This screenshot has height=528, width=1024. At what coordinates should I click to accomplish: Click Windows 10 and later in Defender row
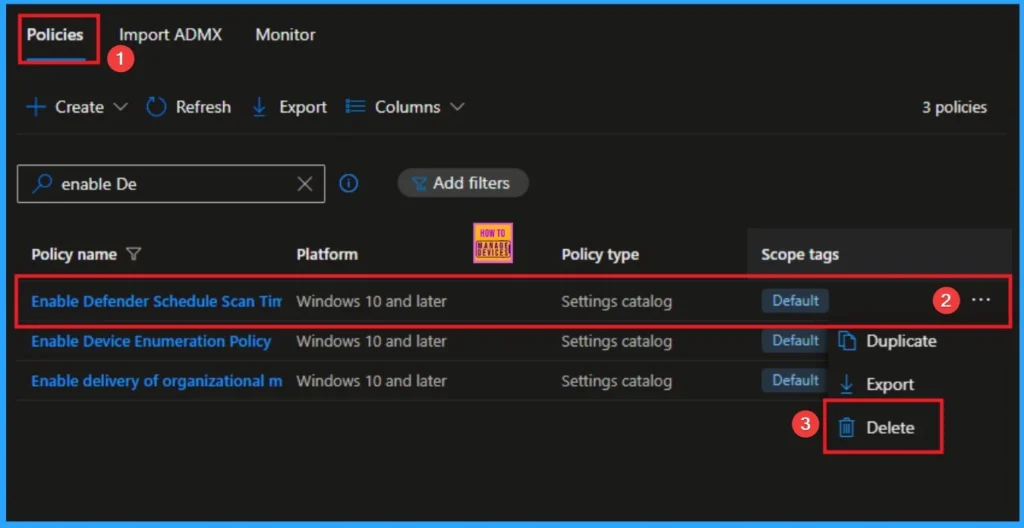click(x=372, y=301)
